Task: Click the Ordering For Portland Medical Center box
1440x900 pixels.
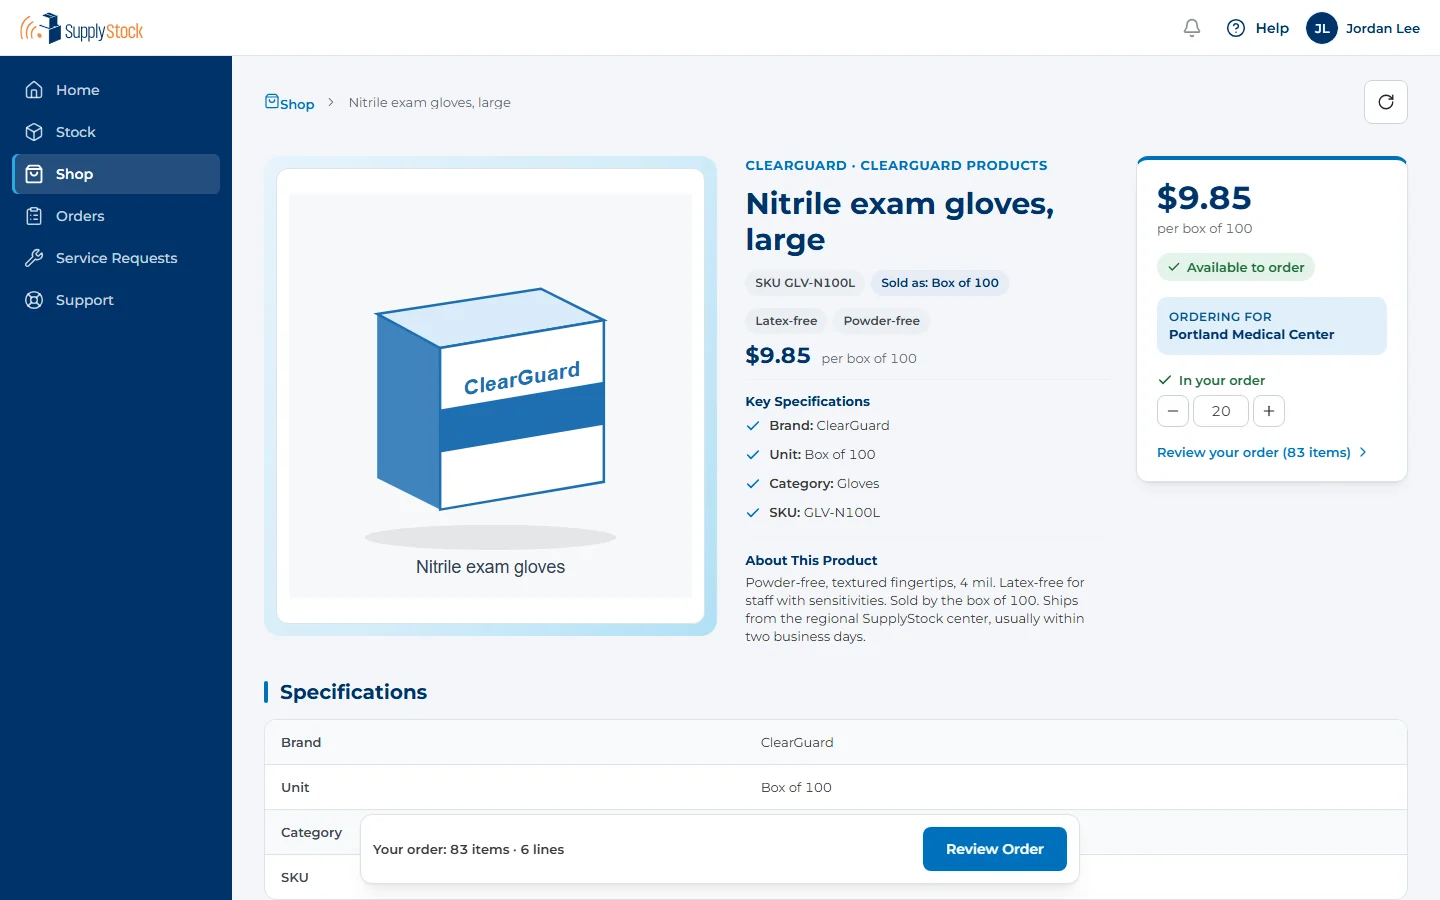Action: click(1272, 326)
